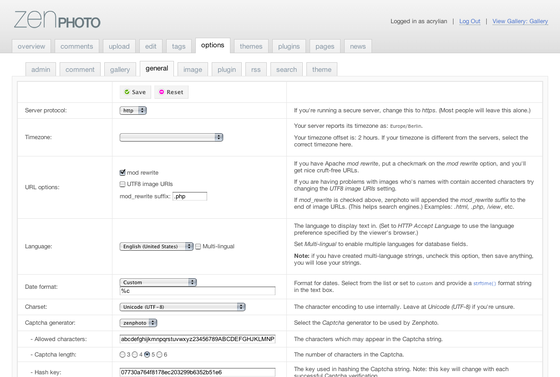Open the plugin options sub-tab
560x377 pixels.
pyautogui.click(x=227, y=70)
